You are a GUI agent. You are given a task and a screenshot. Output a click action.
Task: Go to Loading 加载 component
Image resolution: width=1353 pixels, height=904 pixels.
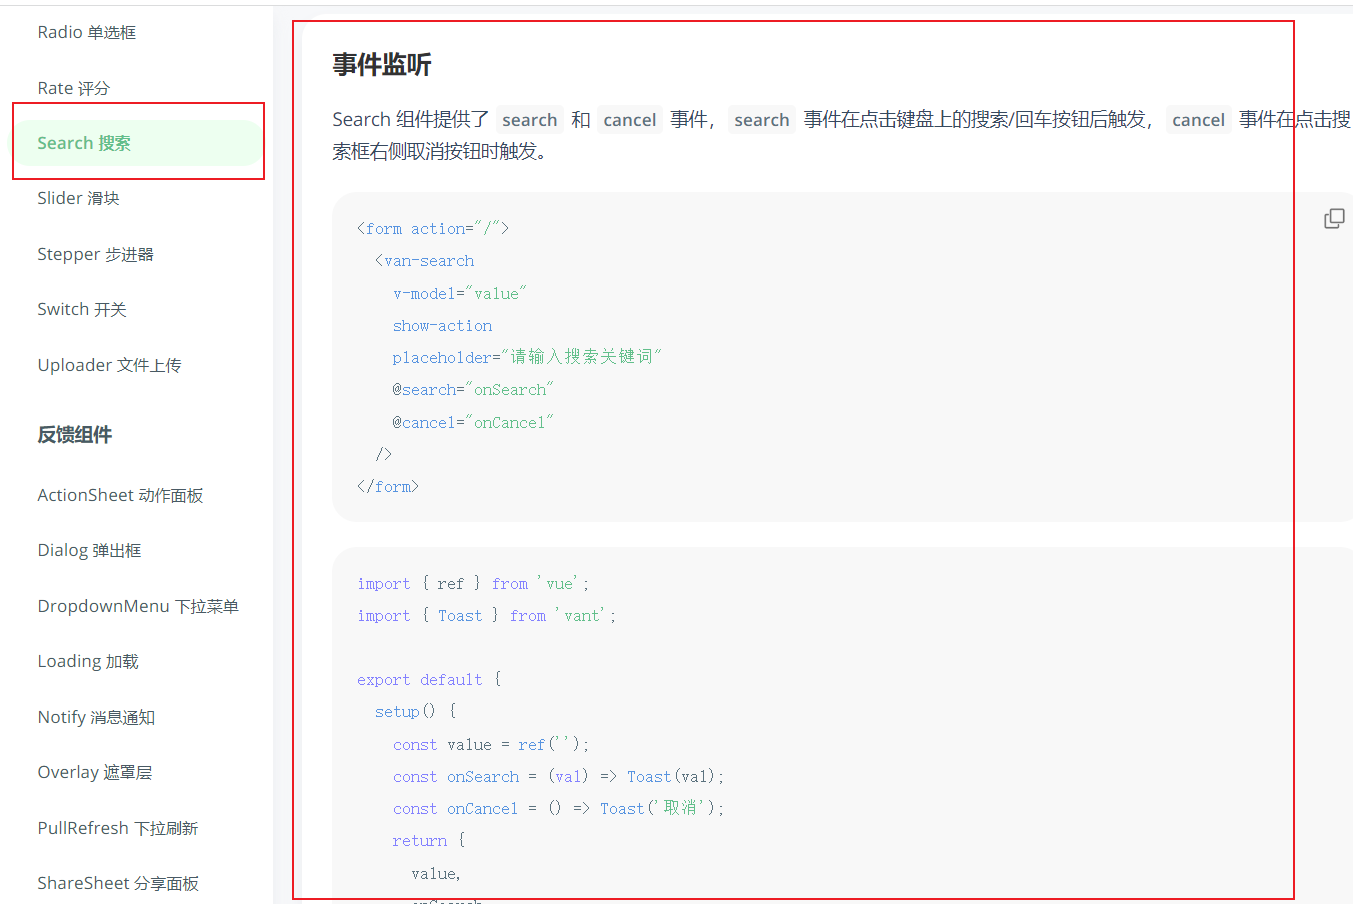pyautogui.click(x=88, y=661)
